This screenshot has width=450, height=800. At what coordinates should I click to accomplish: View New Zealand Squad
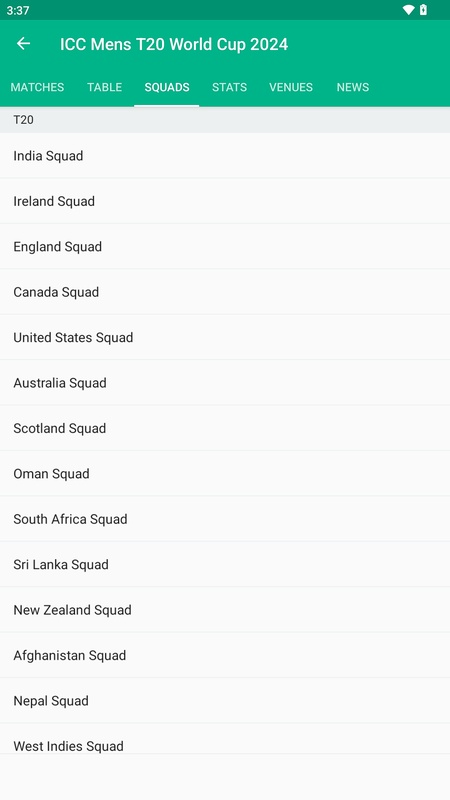(225, 610)
